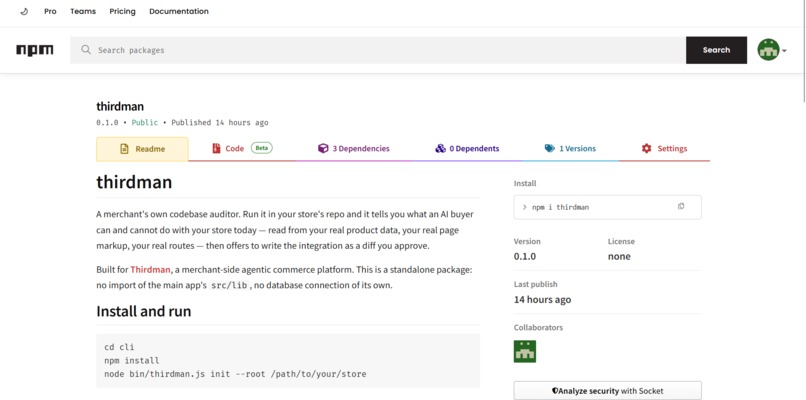Open the 3 Dependencies tab
The image size is (806, 400).
354,149
